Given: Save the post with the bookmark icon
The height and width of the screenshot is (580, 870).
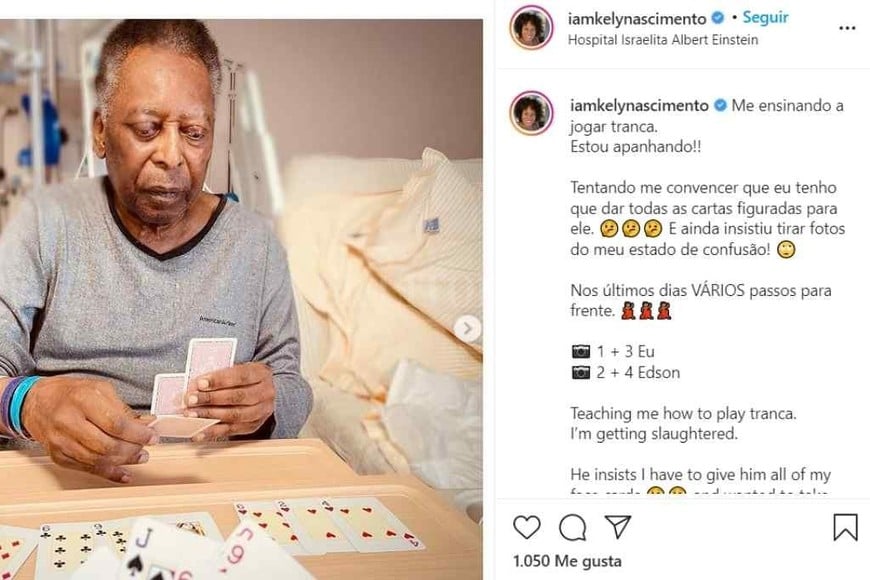Looking at the screenshot, I should point(845,527).
